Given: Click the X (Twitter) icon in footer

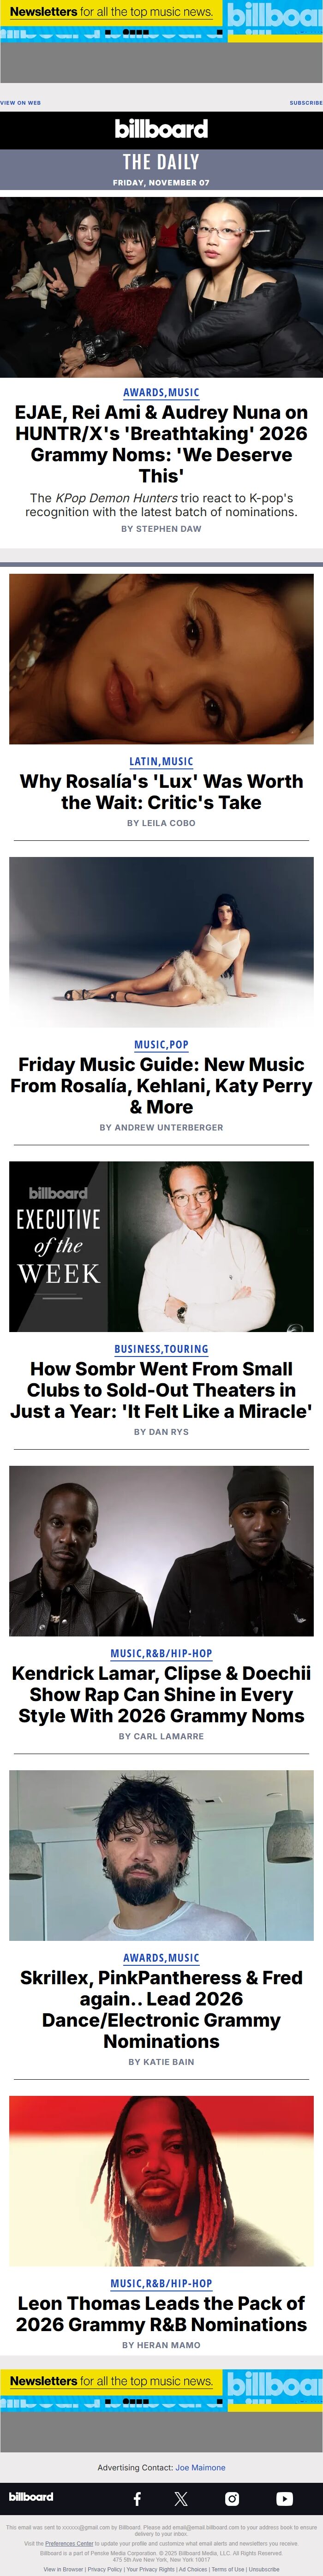Looking at the screenshot, I should pyautogui.click(x=181, y=2498).
